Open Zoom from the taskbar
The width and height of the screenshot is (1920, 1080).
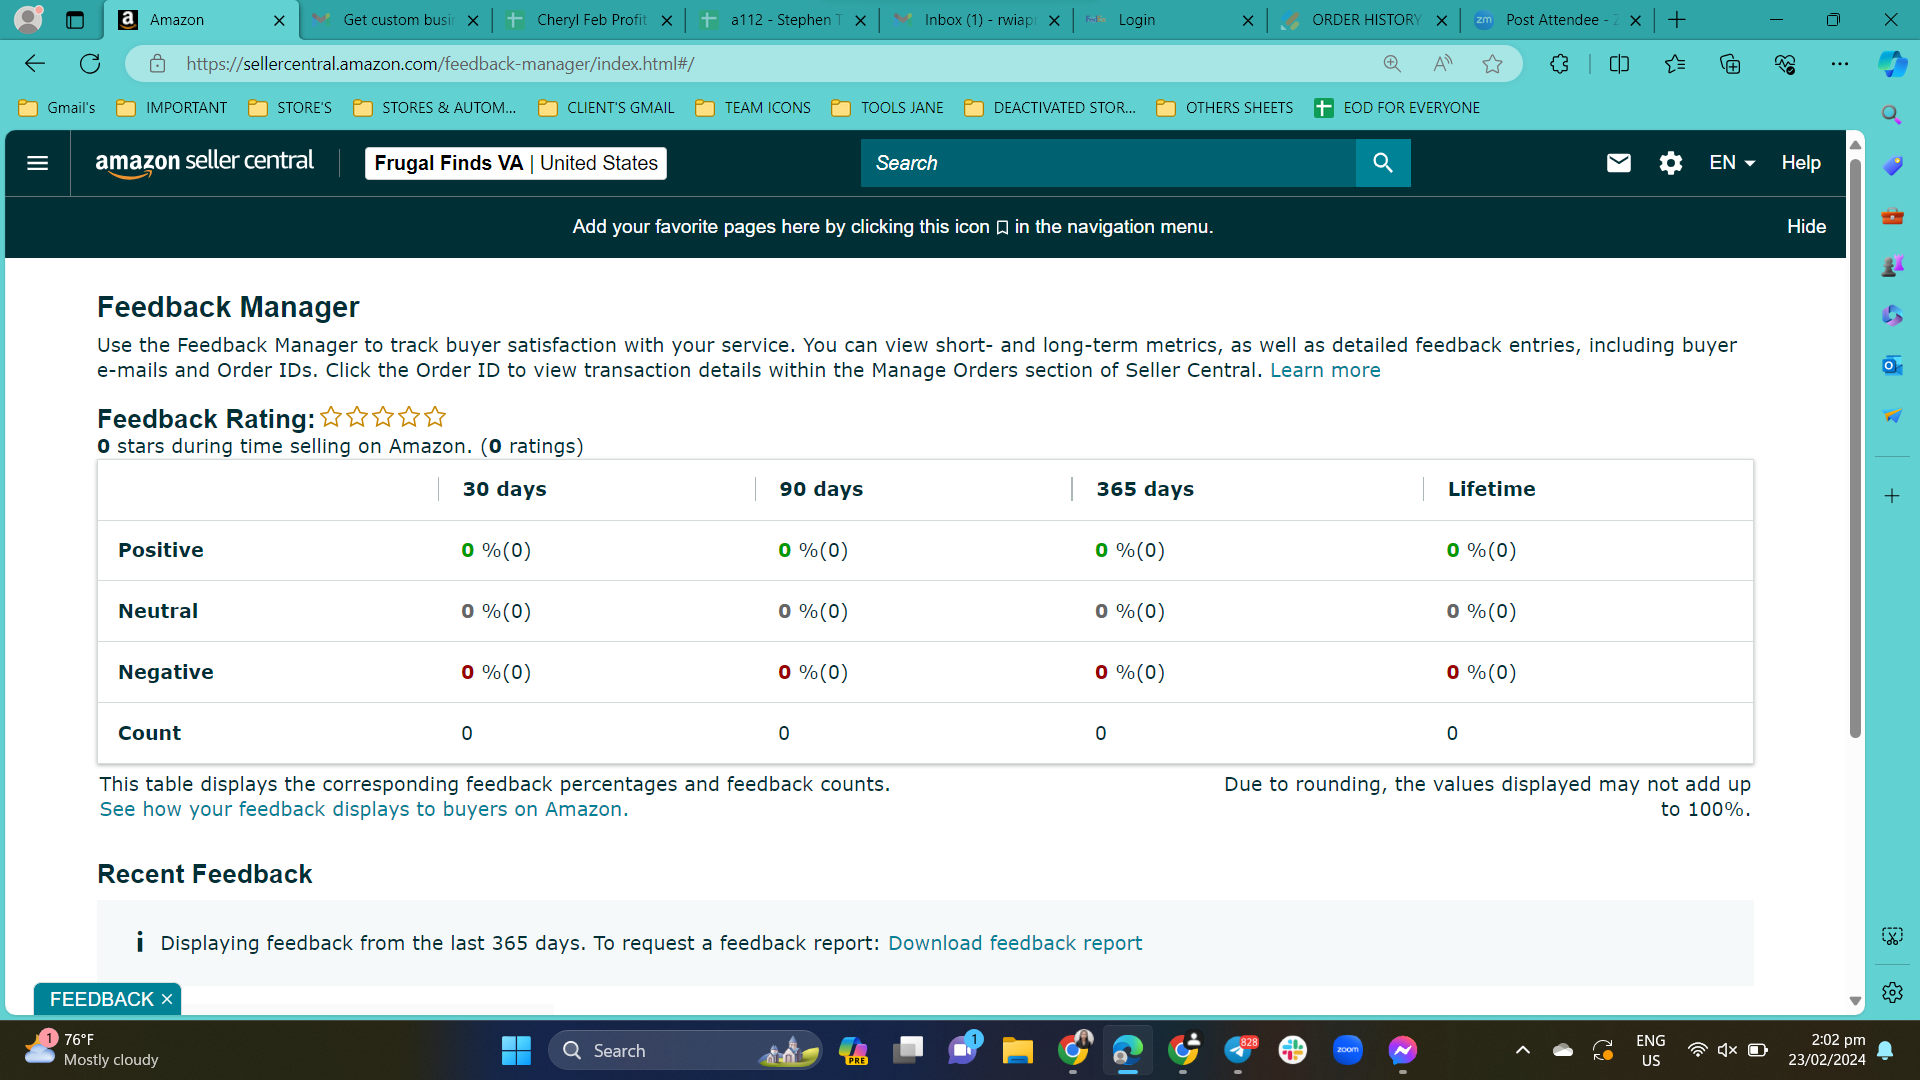[x=1348, y=1050]
